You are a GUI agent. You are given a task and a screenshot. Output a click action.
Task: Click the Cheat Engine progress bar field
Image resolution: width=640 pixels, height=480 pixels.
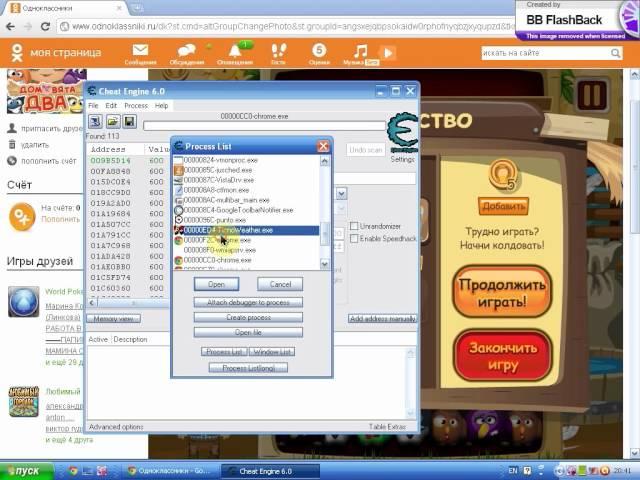[264, 126]
